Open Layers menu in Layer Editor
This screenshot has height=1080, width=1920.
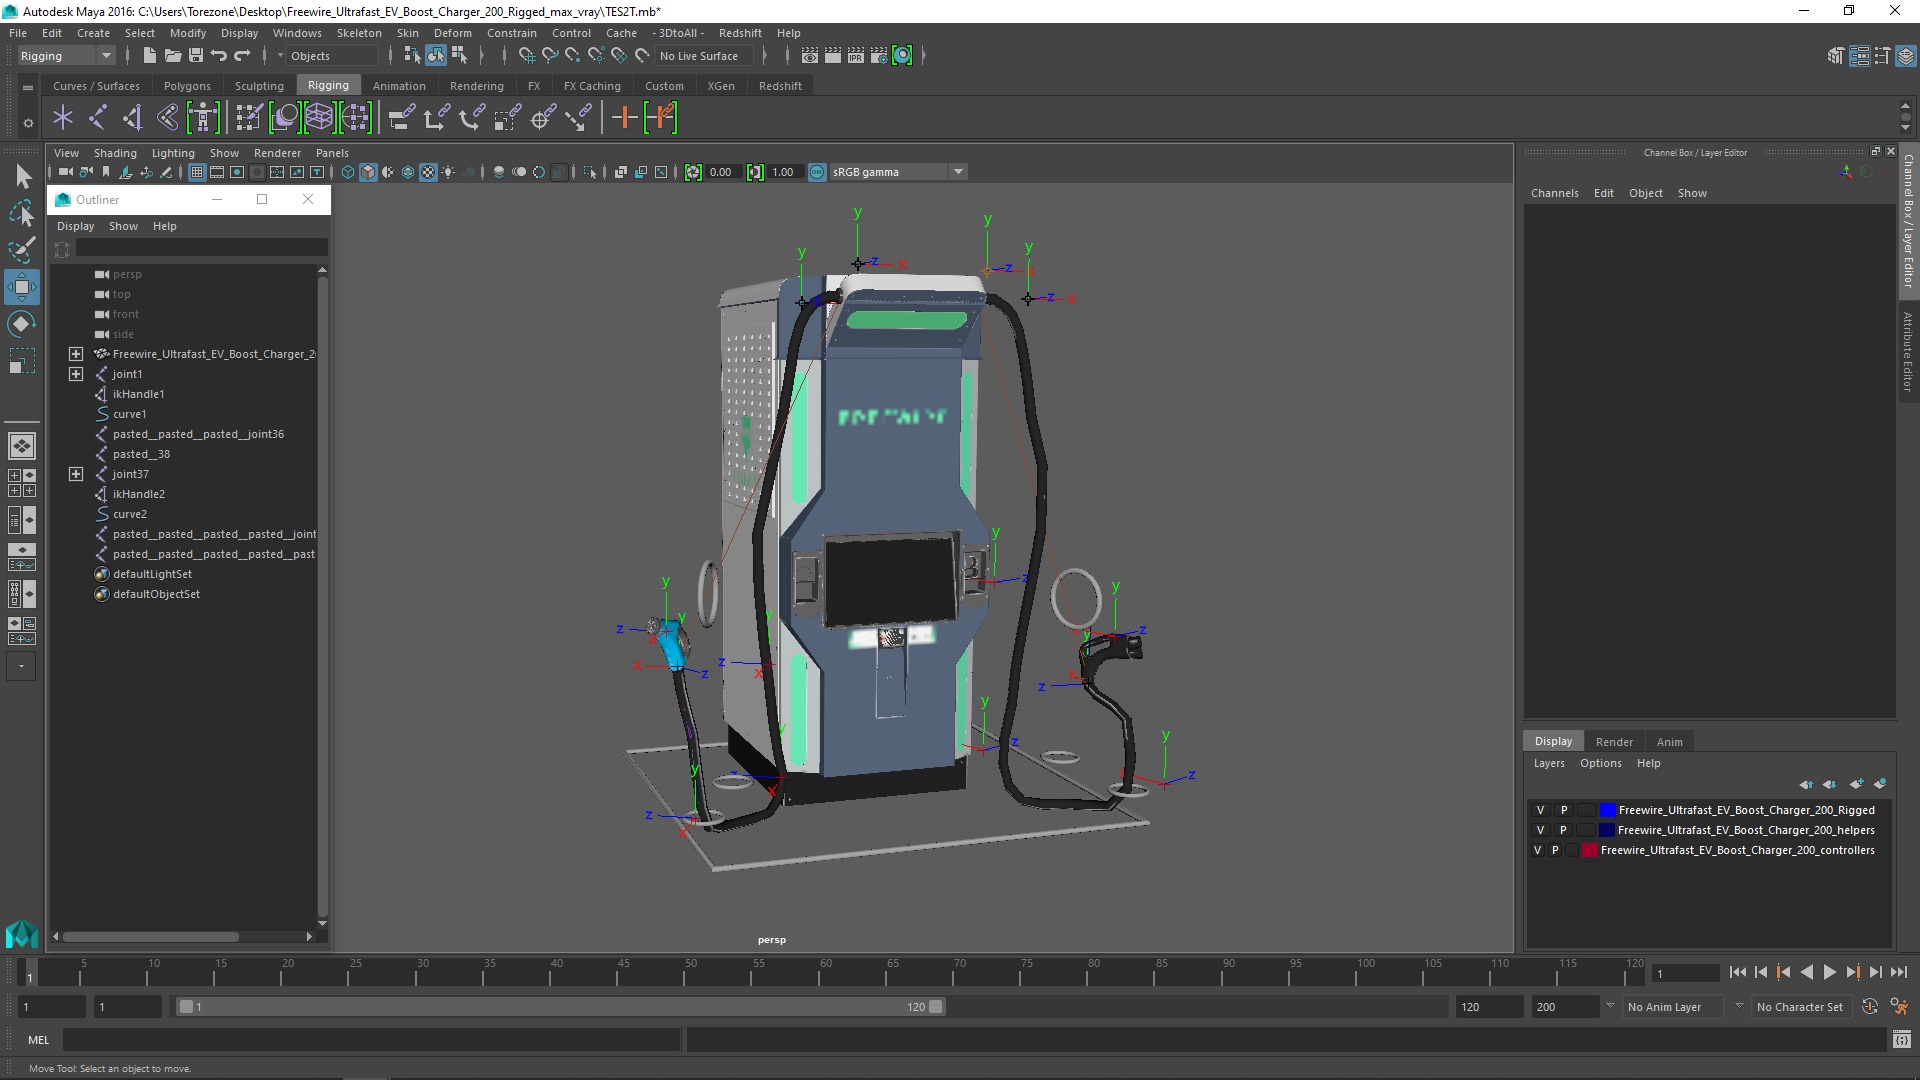[1549, 763]
